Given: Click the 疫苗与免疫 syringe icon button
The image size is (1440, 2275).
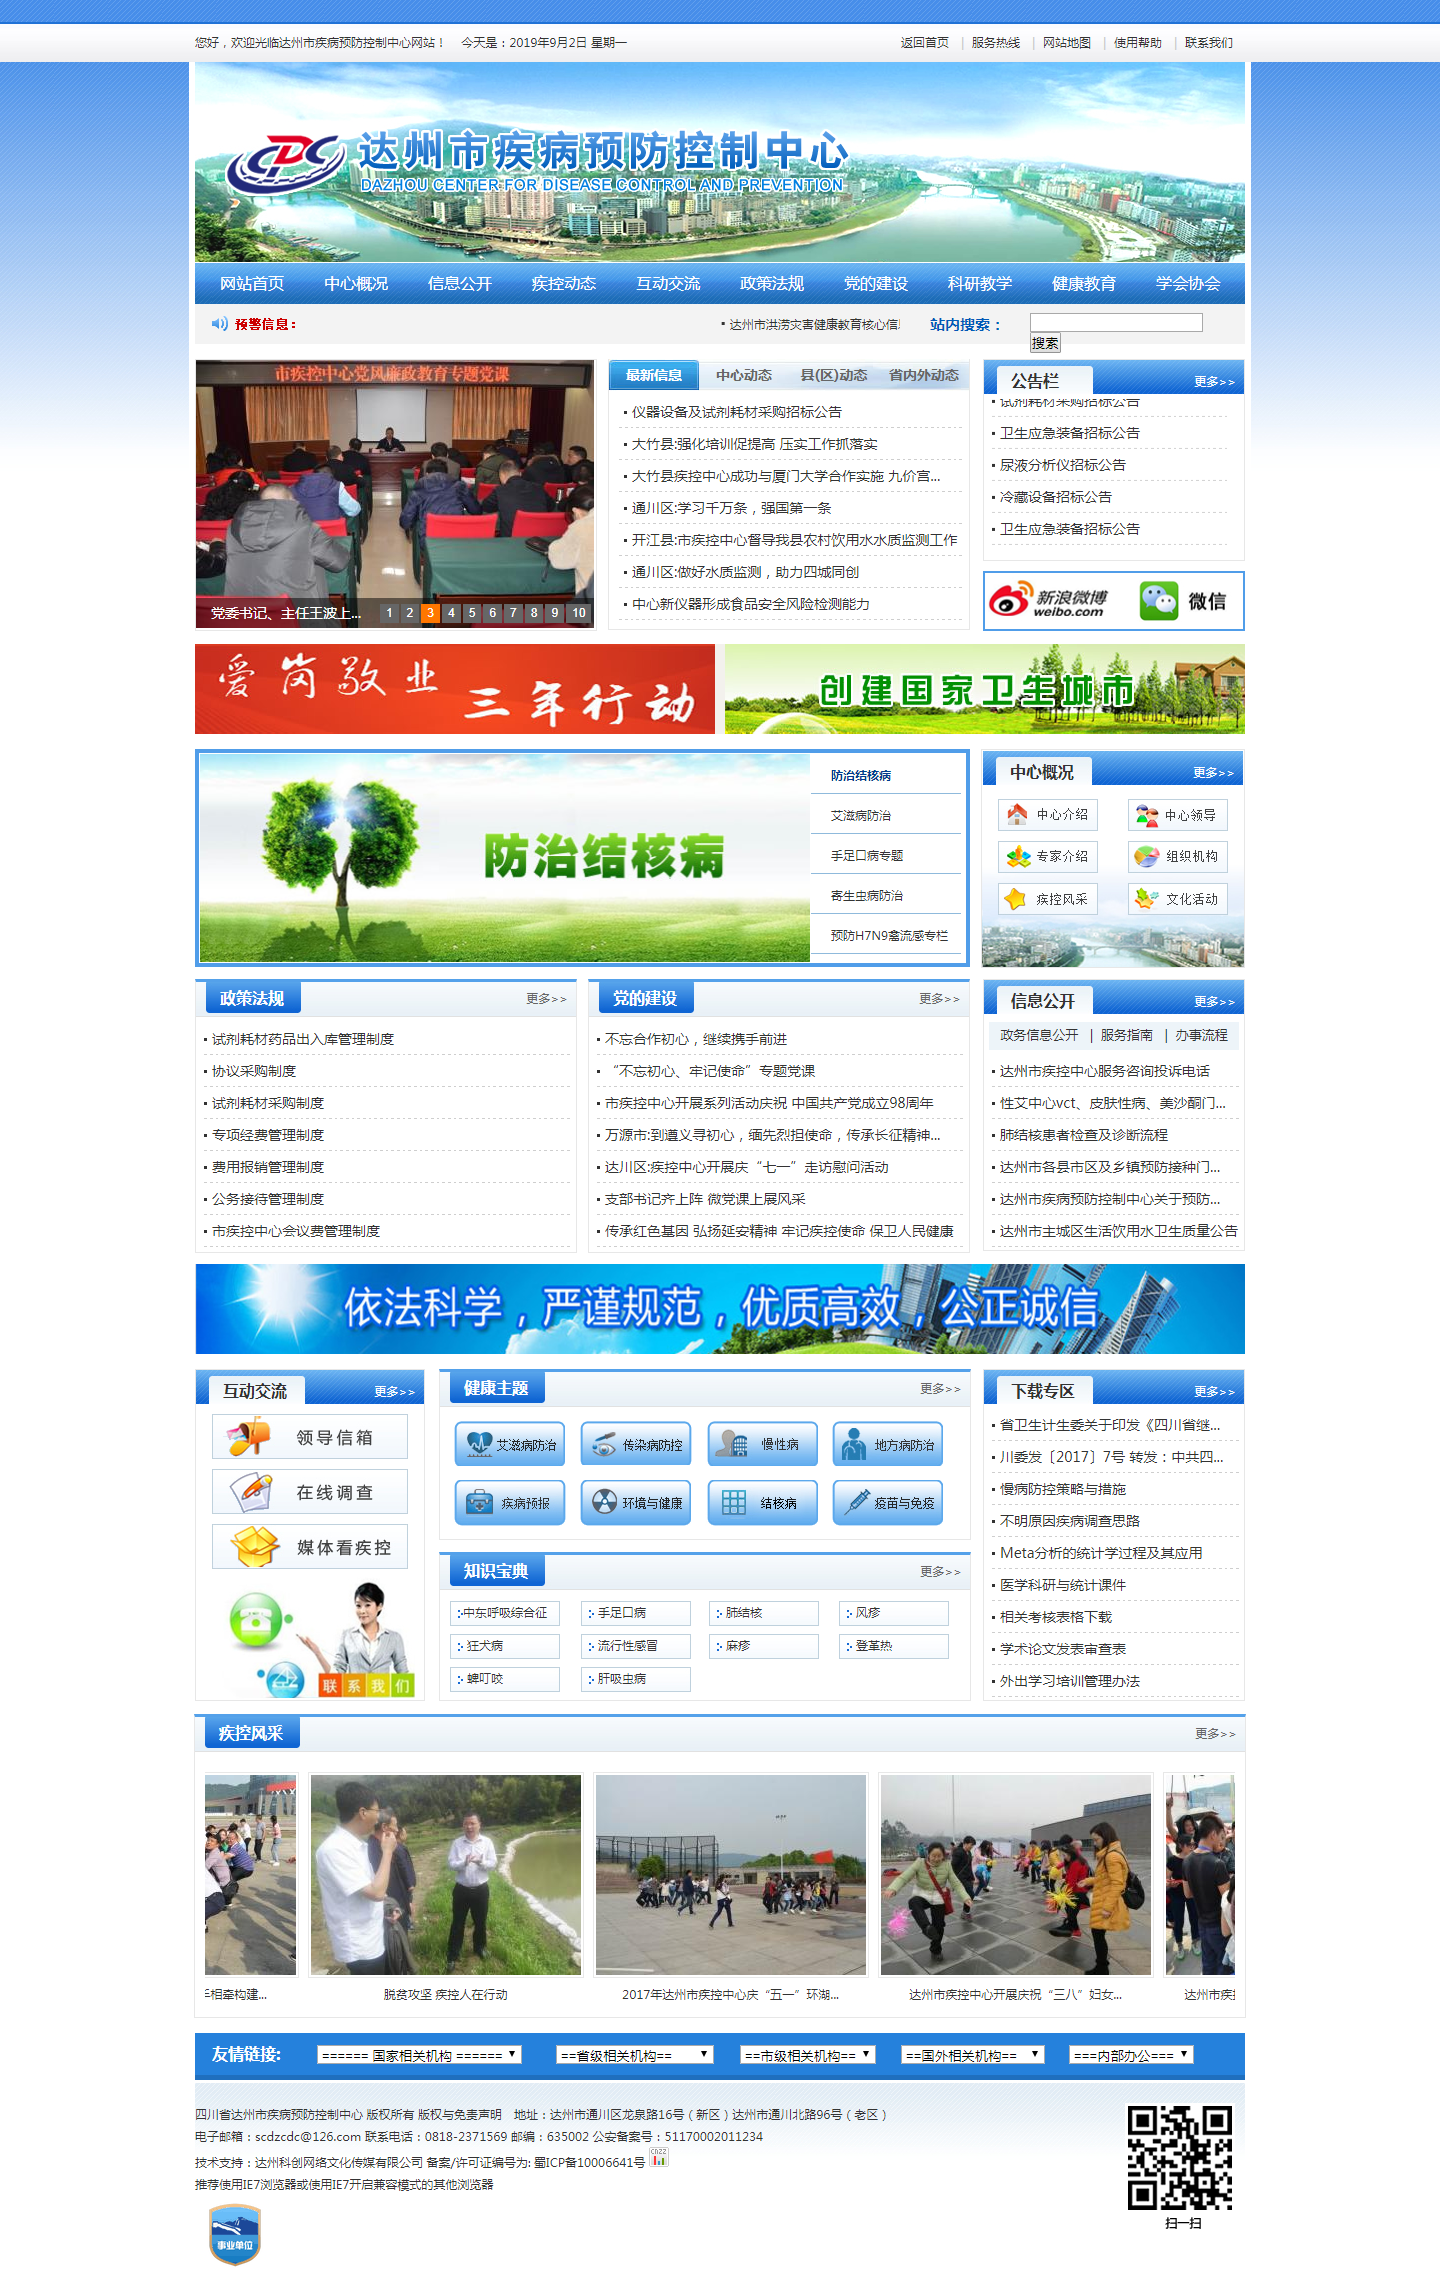Looking at the screenshot, I should coord(888,1503).
